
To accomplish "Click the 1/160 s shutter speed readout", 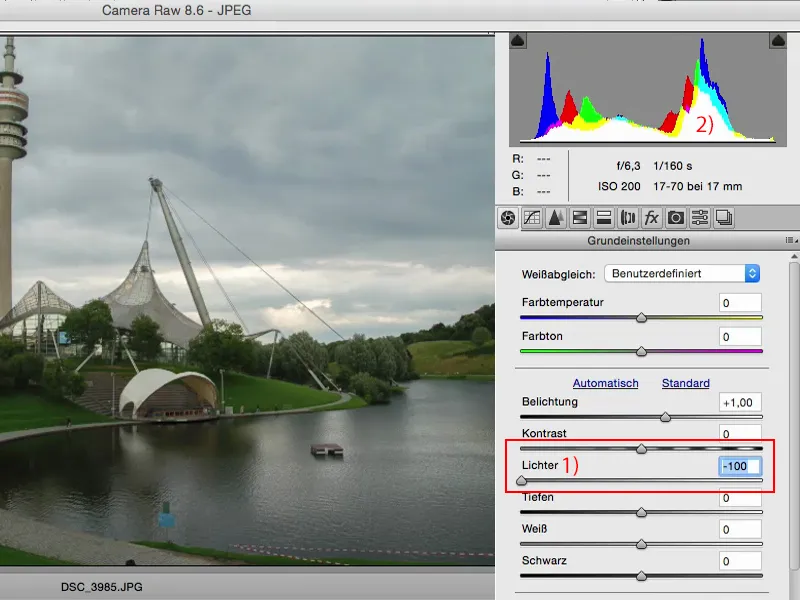I will tap(672, 166).
